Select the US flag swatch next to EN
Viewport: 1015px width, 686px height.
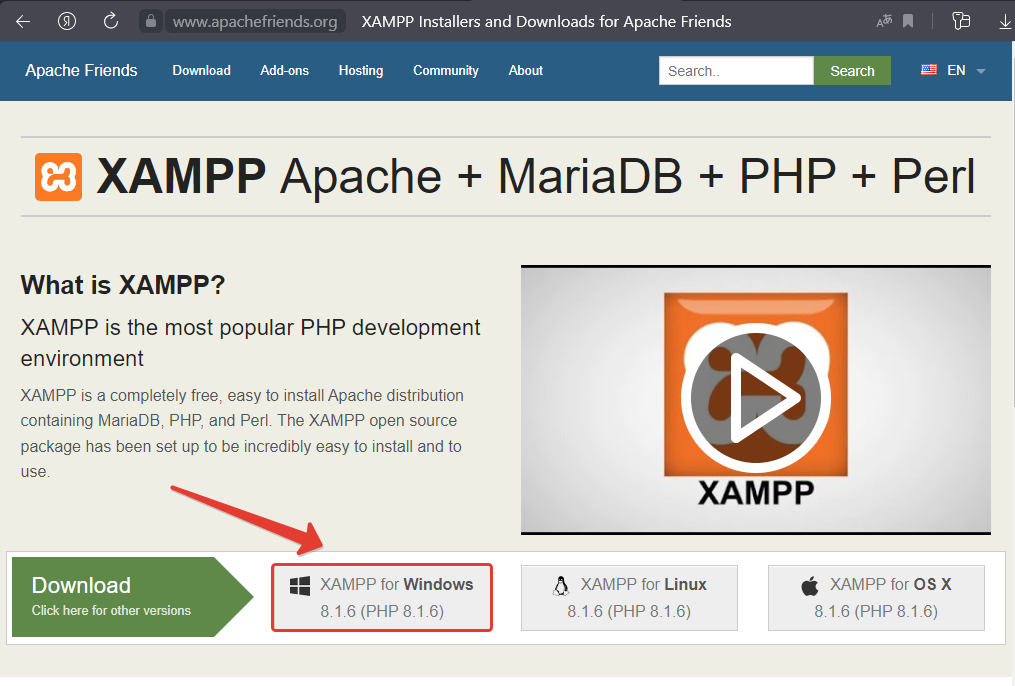point(929,70)
